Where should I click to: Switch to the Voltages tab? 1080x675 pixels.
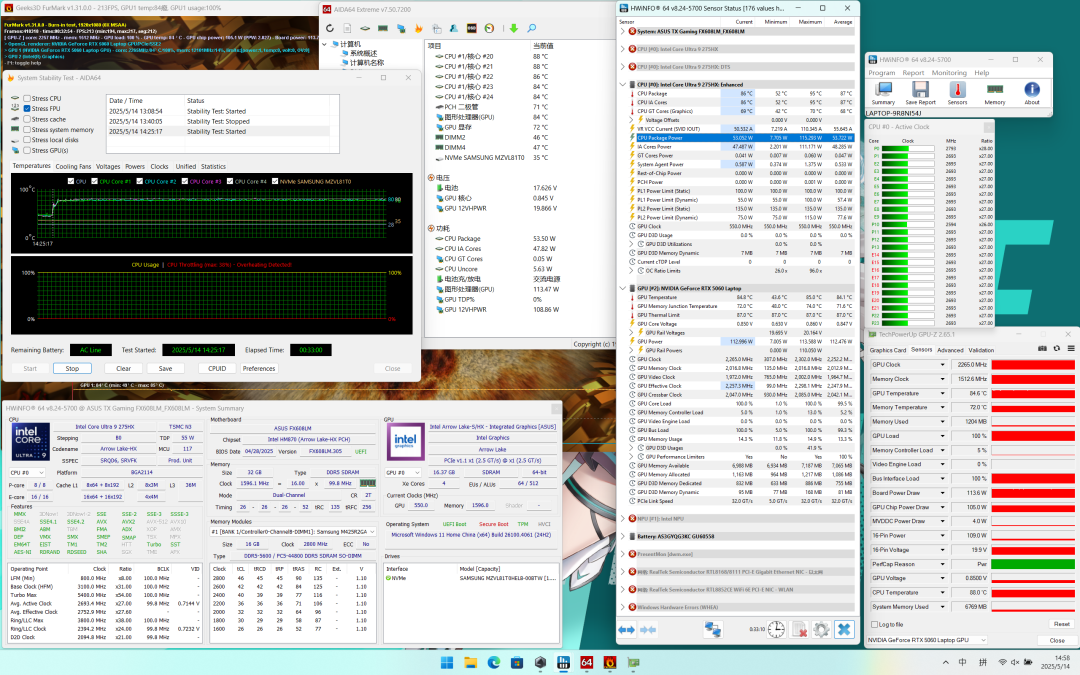point(108,167)
